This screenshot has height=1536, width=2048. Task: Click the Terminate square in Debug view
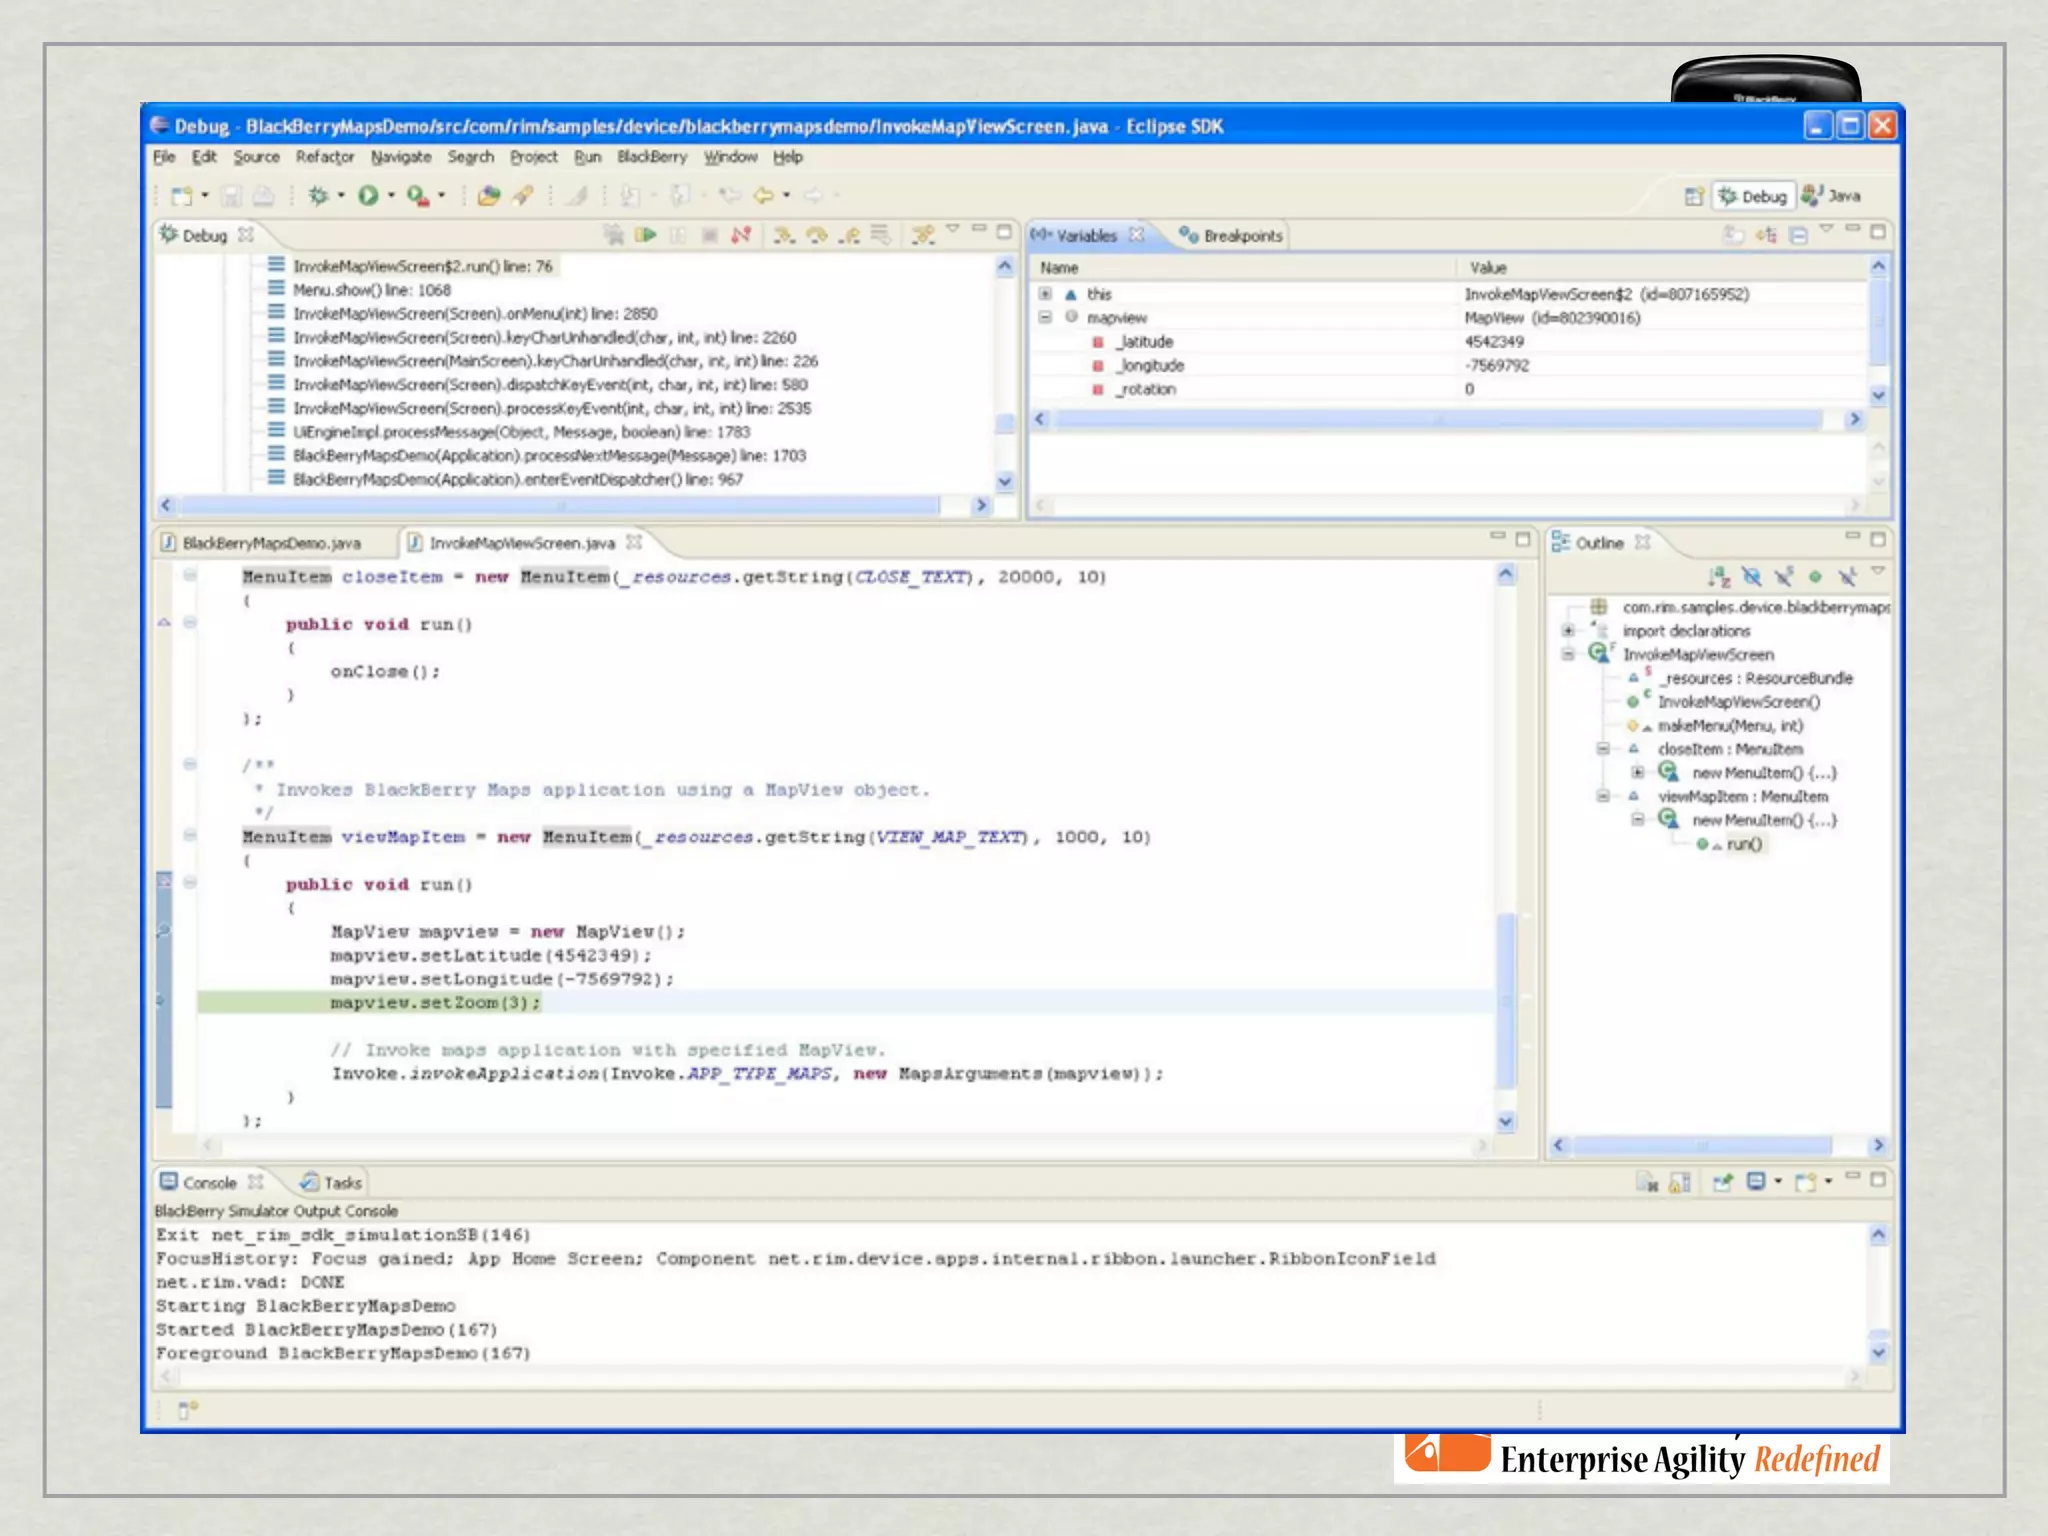709,235
